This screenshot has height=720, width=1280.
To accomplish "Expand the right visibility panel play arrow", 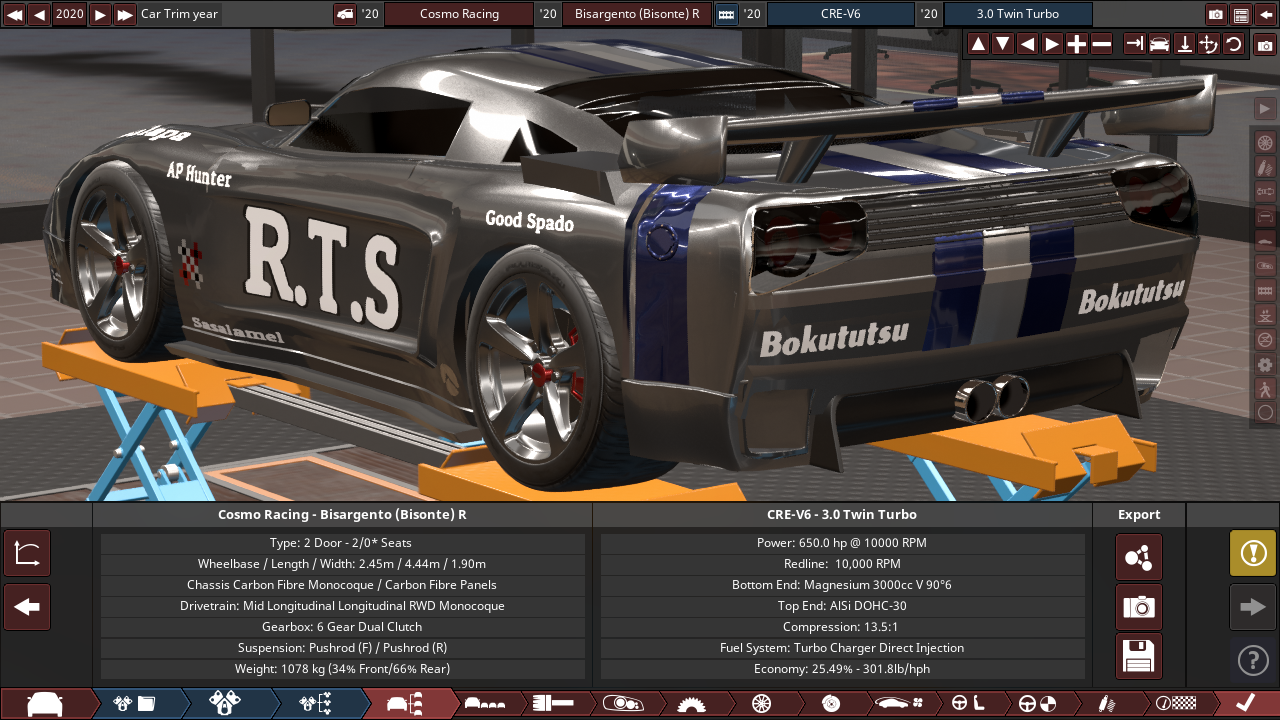I will (x=1265, y=109).
